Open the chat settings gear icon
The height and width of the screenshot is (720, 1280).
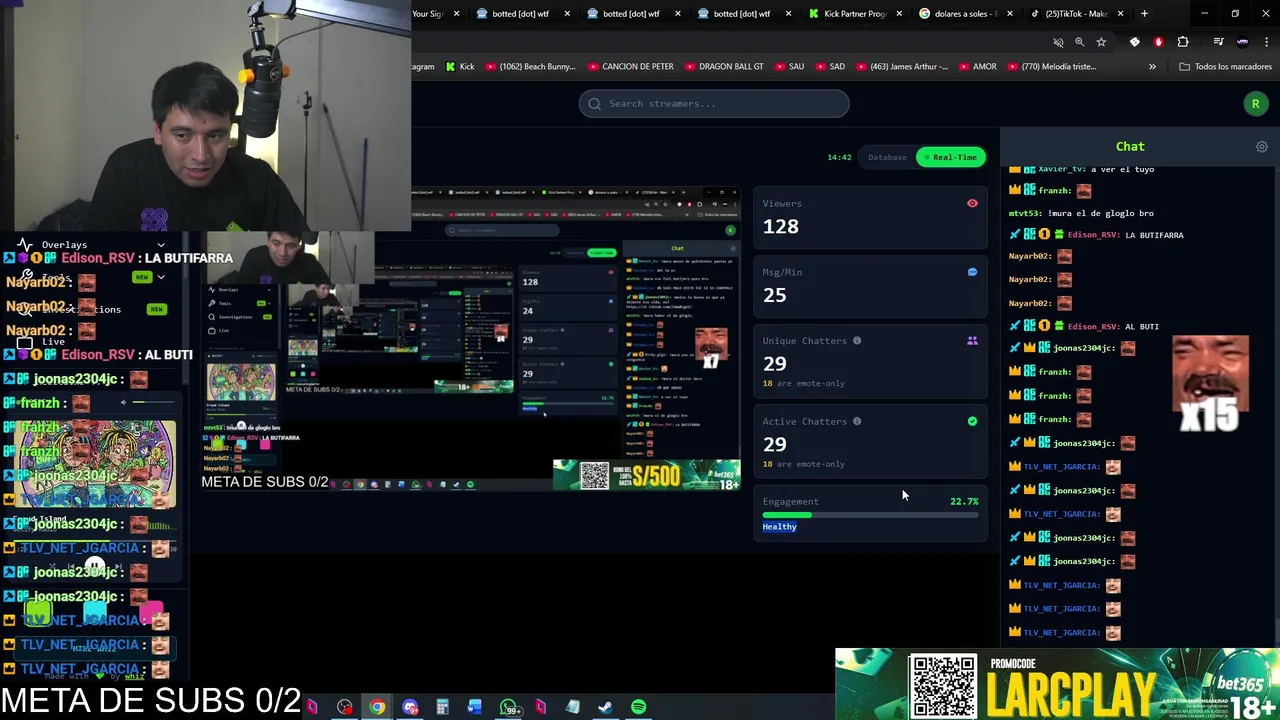coord(1262,147)
